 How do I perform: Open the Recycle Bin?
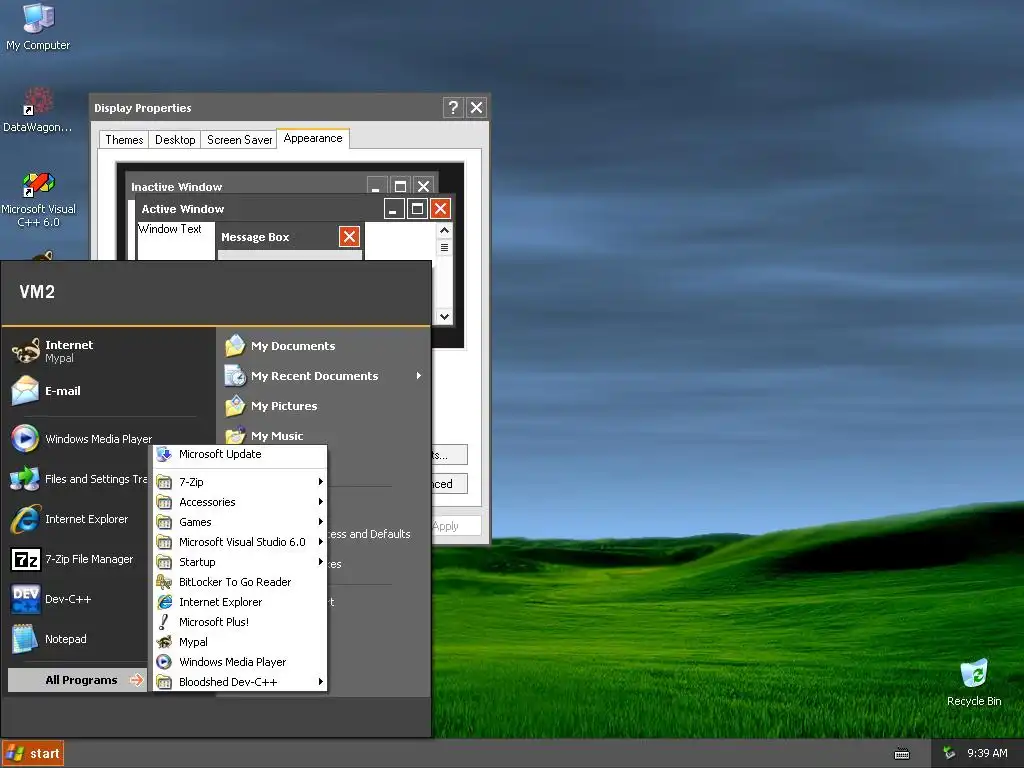coord(974,682)
